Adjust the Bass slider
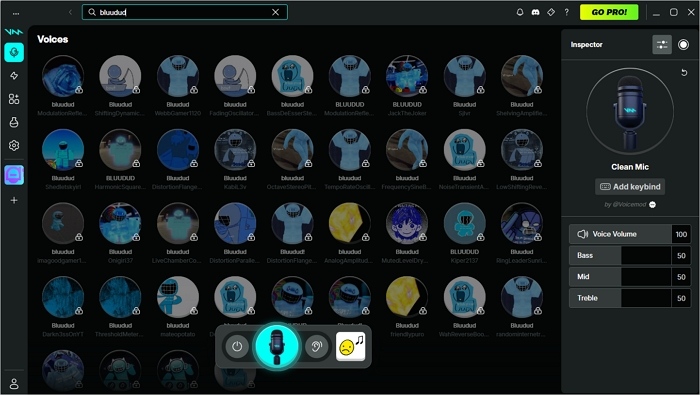The height and width of the screenshot is (395, 700). point(620,255)
